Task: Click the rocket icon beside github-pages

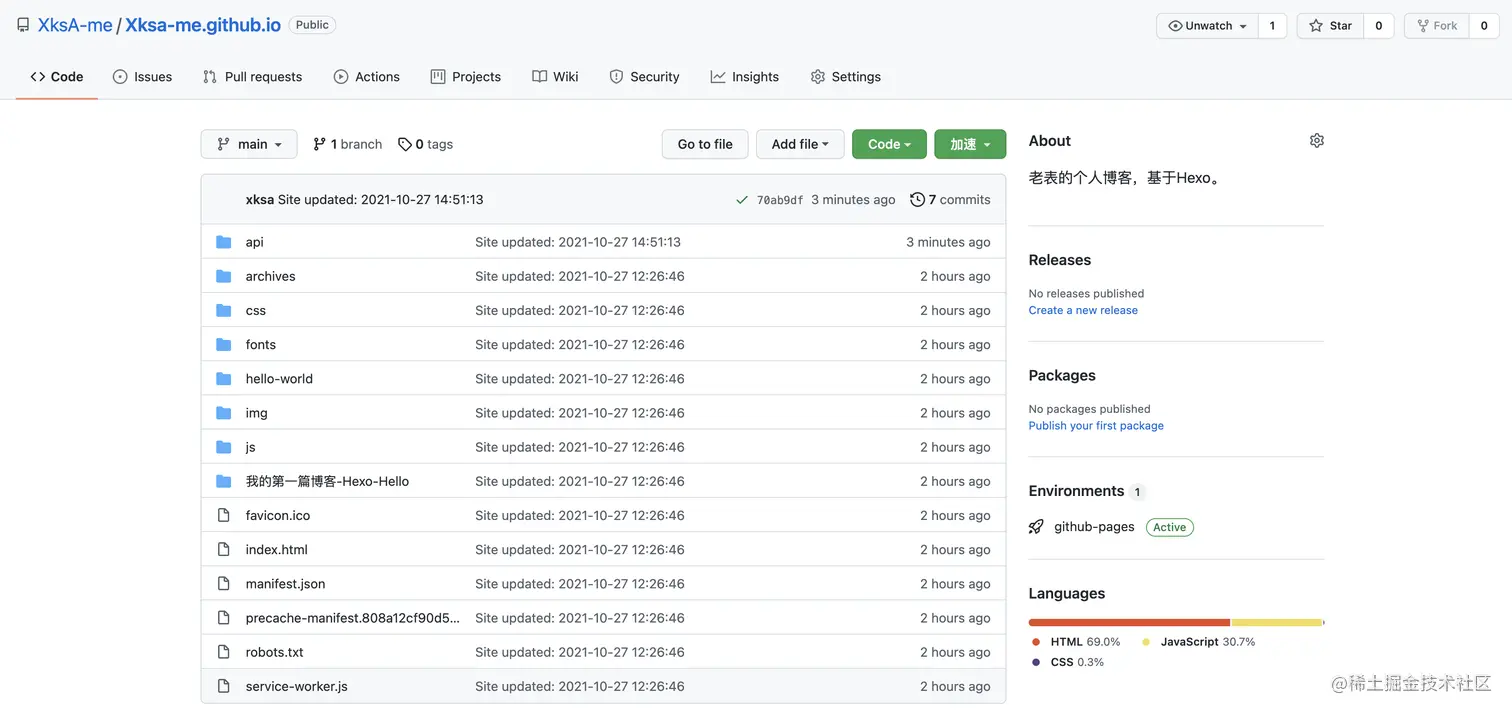Action: pyautogui.click(x=1036, y=527)
